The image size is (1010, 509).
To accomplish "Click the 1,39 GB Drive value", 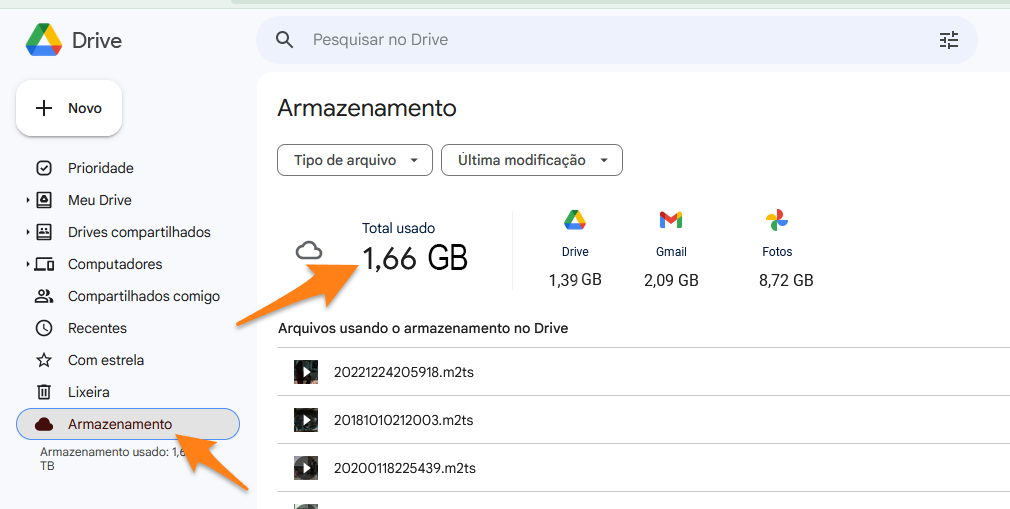I will coord(575,280).
